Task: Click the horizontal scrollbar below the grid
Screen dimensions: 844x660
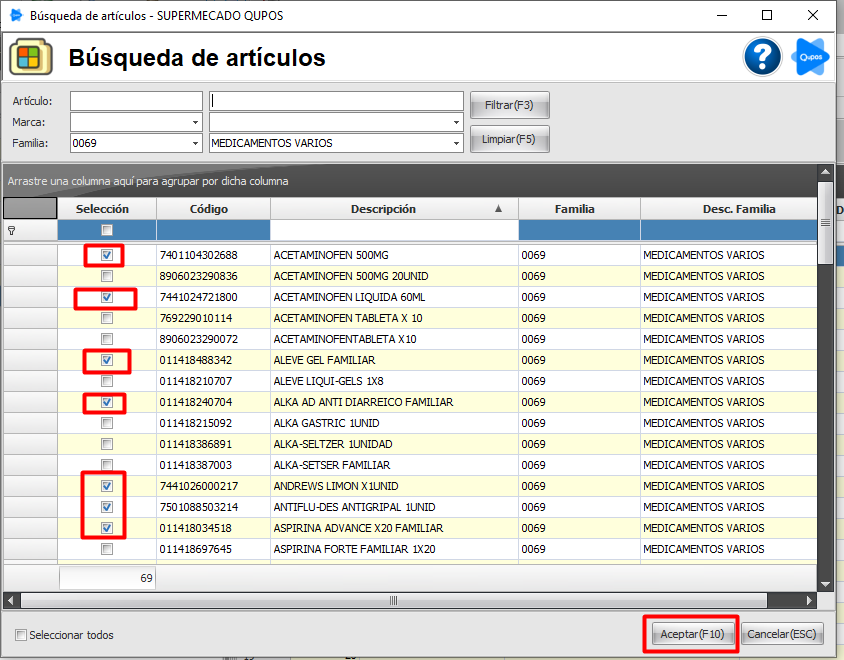Action: point(393,601)
